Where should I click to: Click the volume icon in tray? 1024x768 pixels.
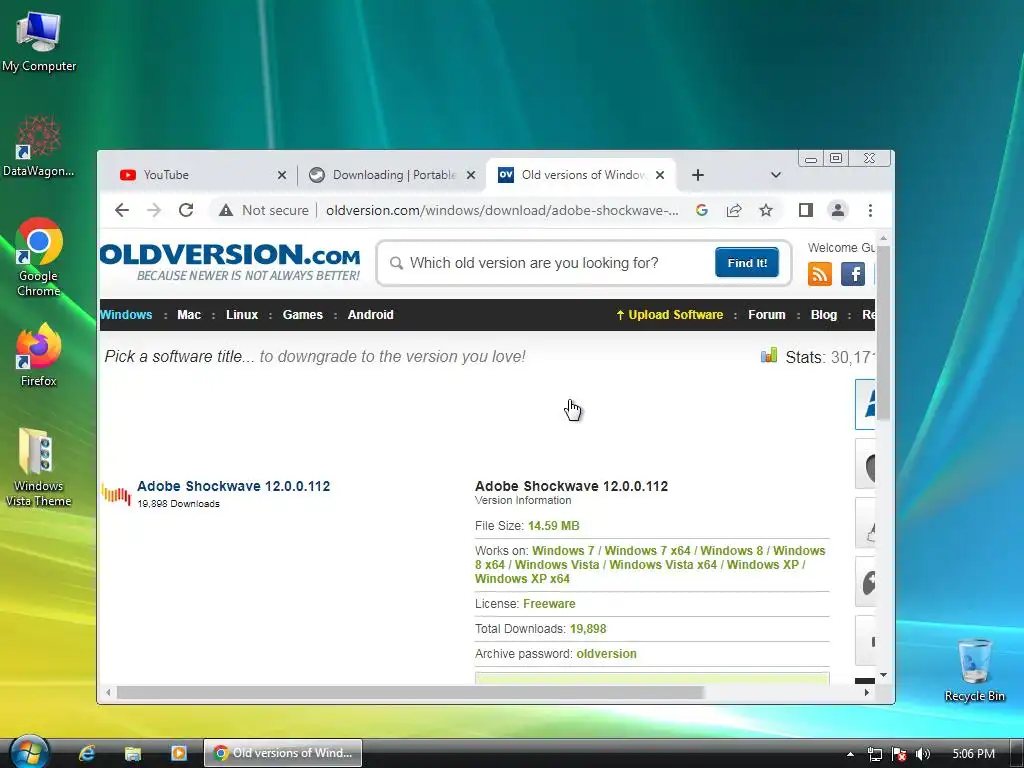tap(923, 754)
